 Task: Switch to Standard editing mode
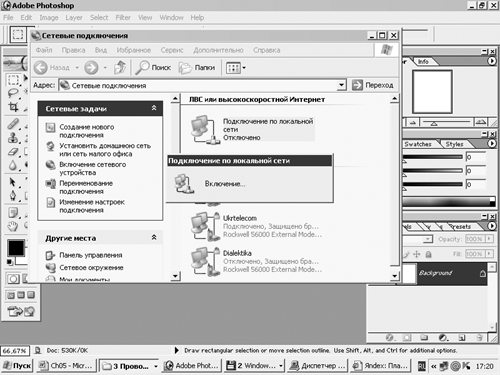tap(13, 279)
